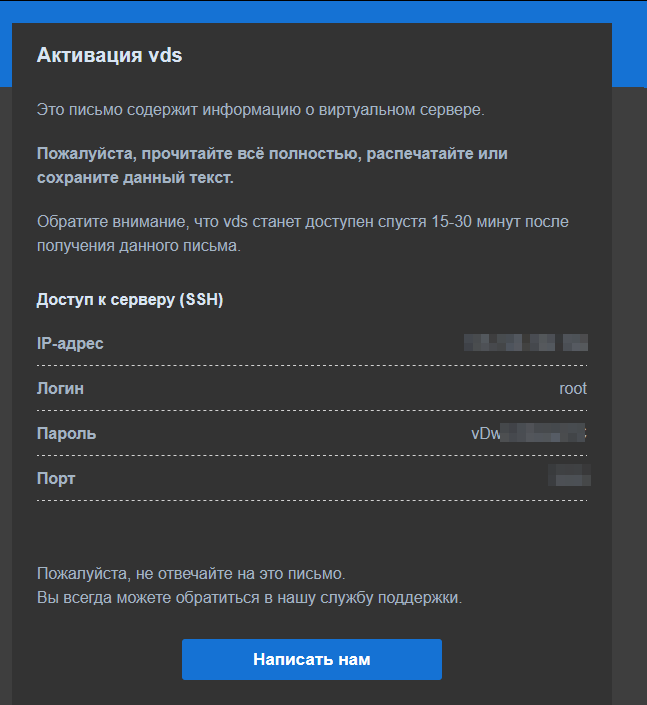Viewport: 647px width, 705px height.
Task: Click the 'Пароль' label
Action: pos(66,434)
